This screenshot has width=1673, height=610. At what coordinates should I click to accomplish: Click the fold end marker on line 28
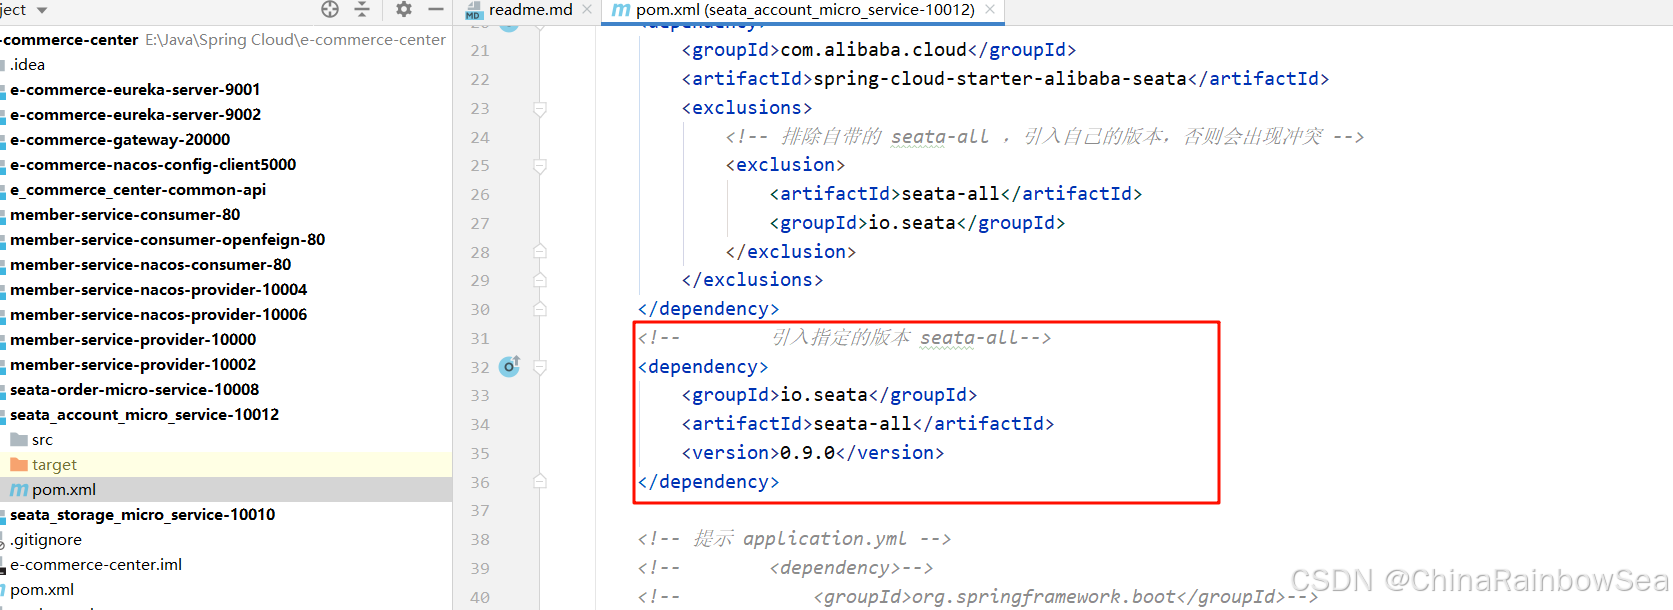click(540, 252)
